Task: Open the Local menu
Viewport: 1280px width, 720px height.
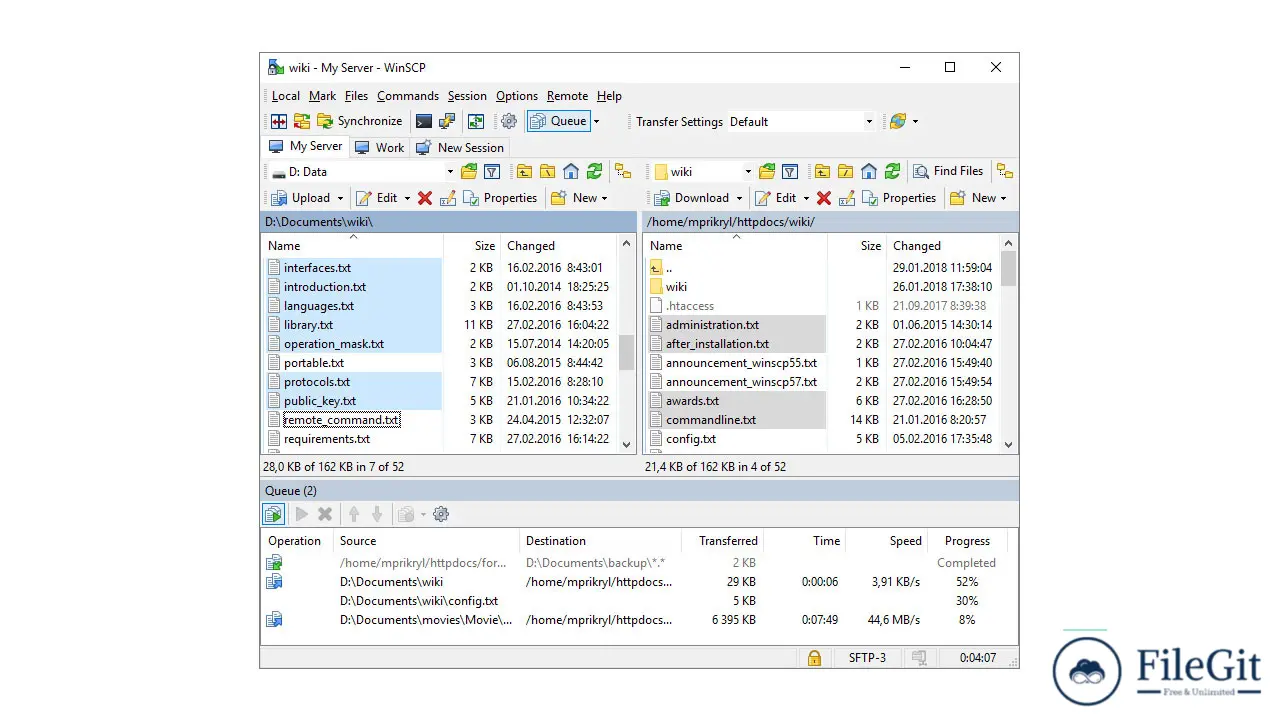Action: [286, 96]
